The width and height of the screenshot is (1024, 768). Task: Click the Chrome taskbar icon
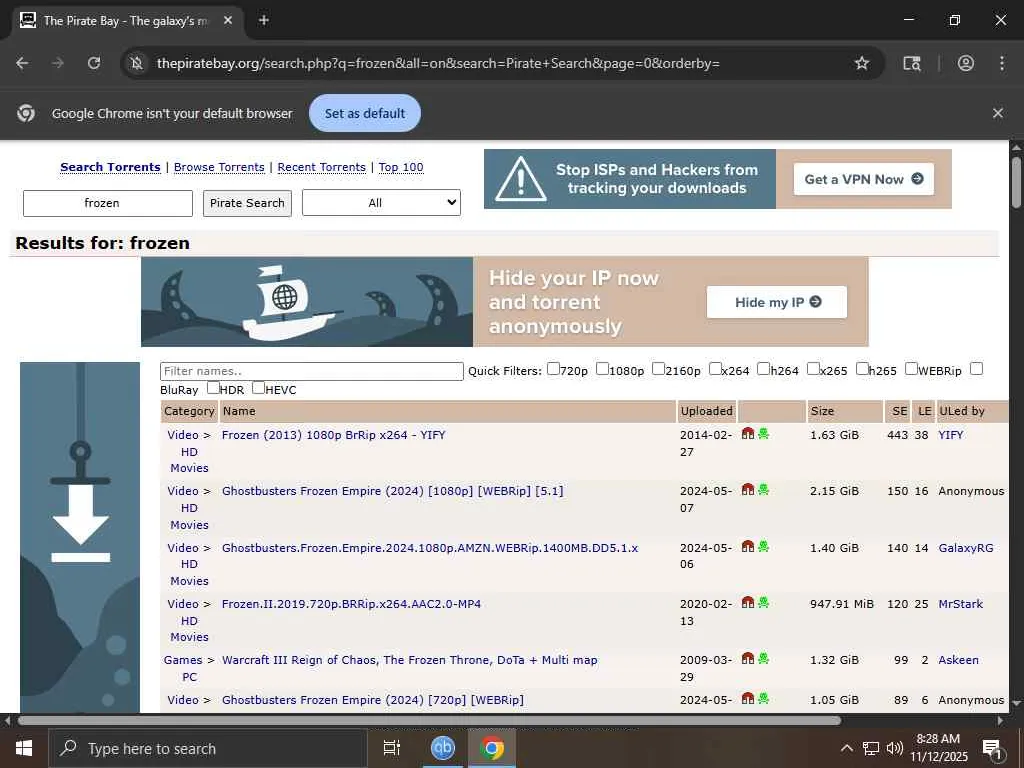[x=492, y=748]
